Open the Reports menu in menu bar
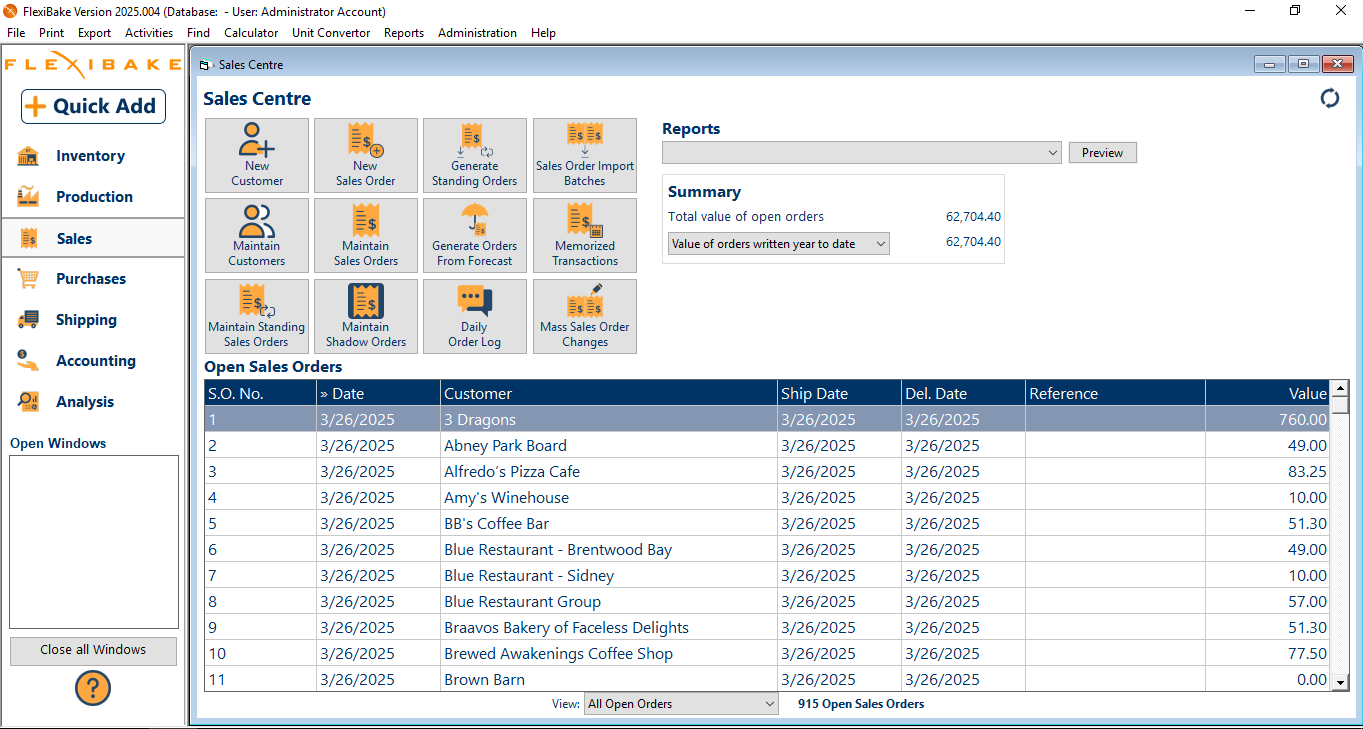 pos(404,33)
